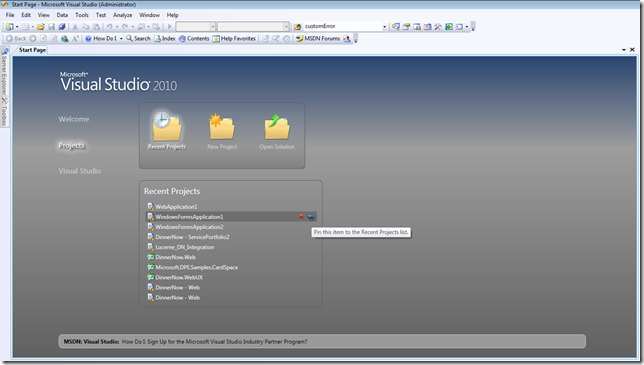The width and height of the screenshot is (644, 365).
Task: Expand standard toolbar overflow options
Action: point(473,27)
